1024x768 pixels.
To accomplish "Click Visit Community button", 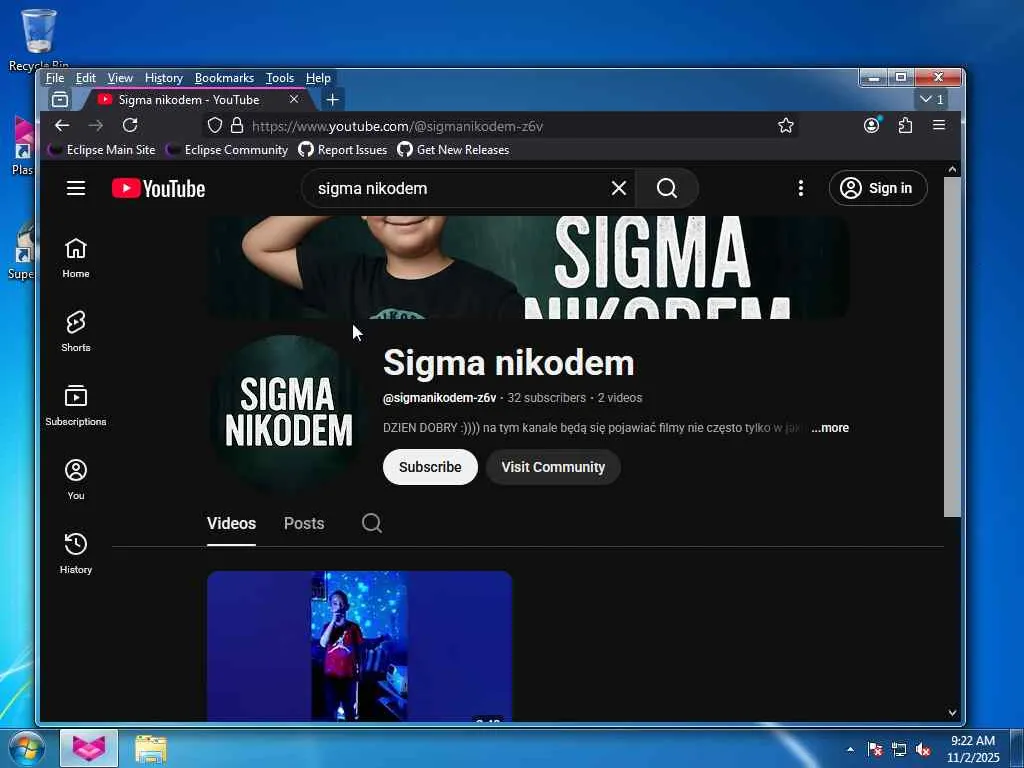I will point(553,467).
